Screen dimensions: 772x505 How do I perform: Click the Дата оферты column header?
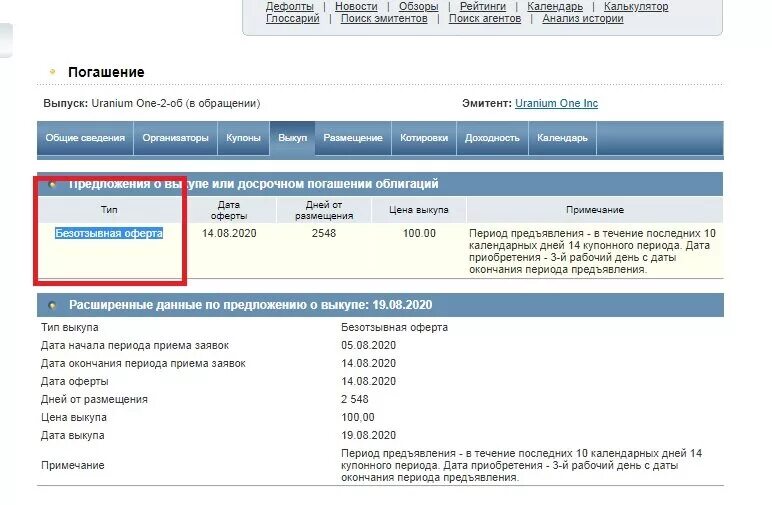pos(229,210)
